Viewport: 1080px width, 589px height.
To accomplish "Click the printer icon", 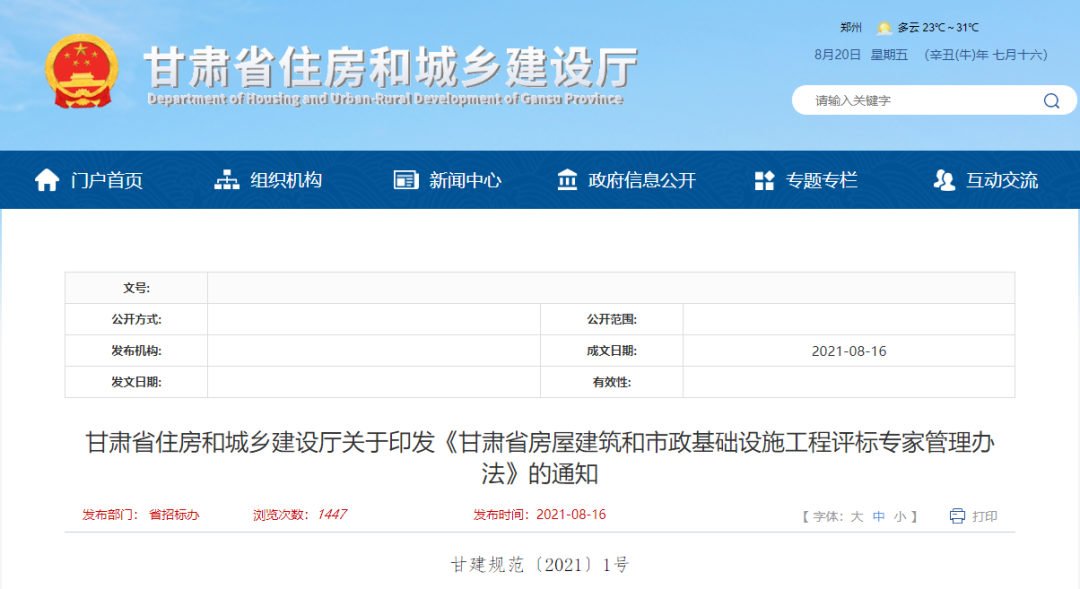I will point(957,516).
